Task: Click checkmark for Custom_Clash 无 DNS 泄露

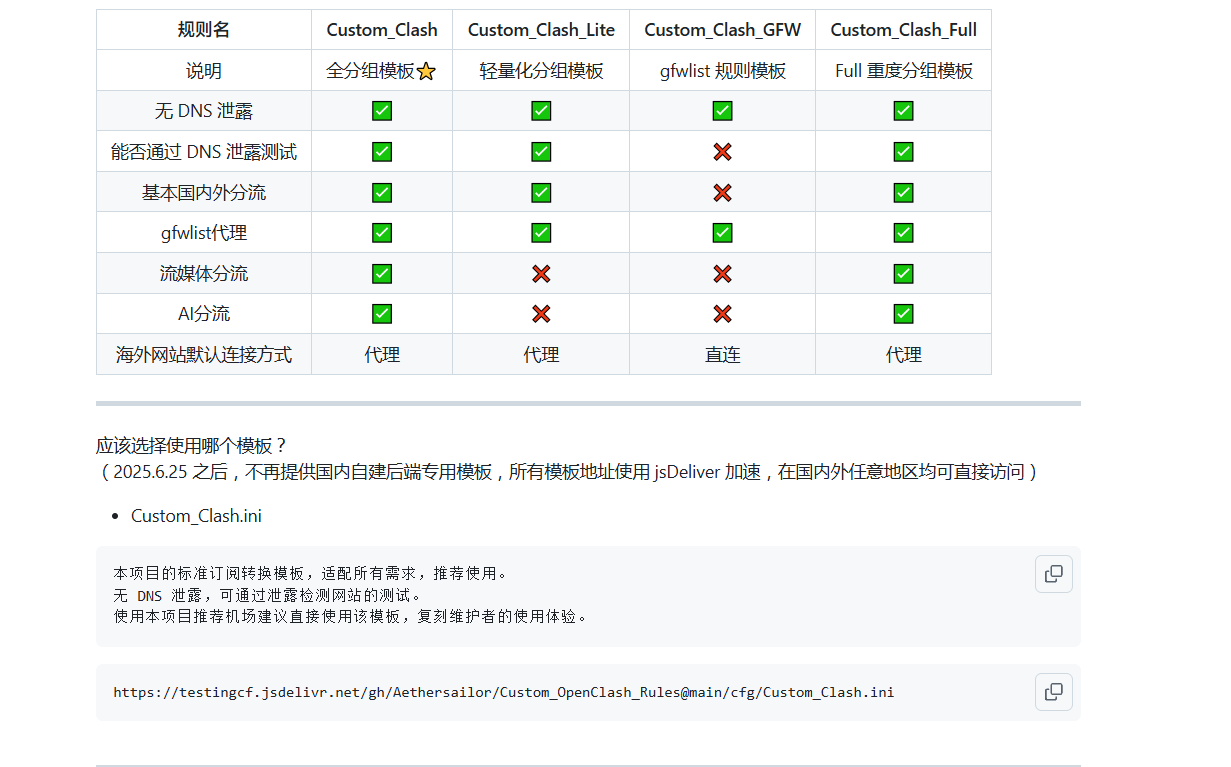Action: [382, 111]
